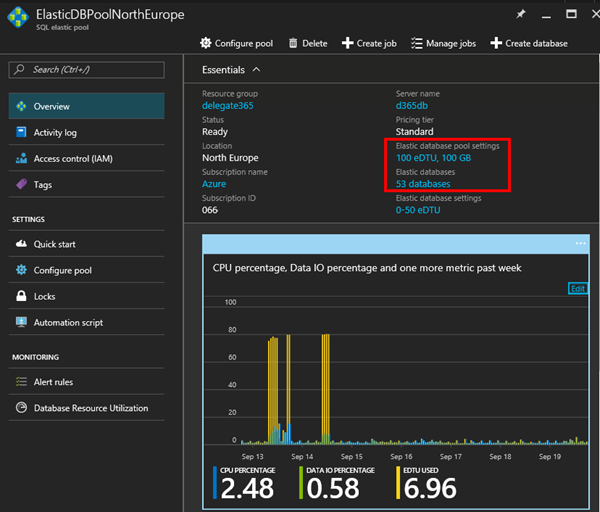Click the Create database plus icon

[x=496, y=43]
